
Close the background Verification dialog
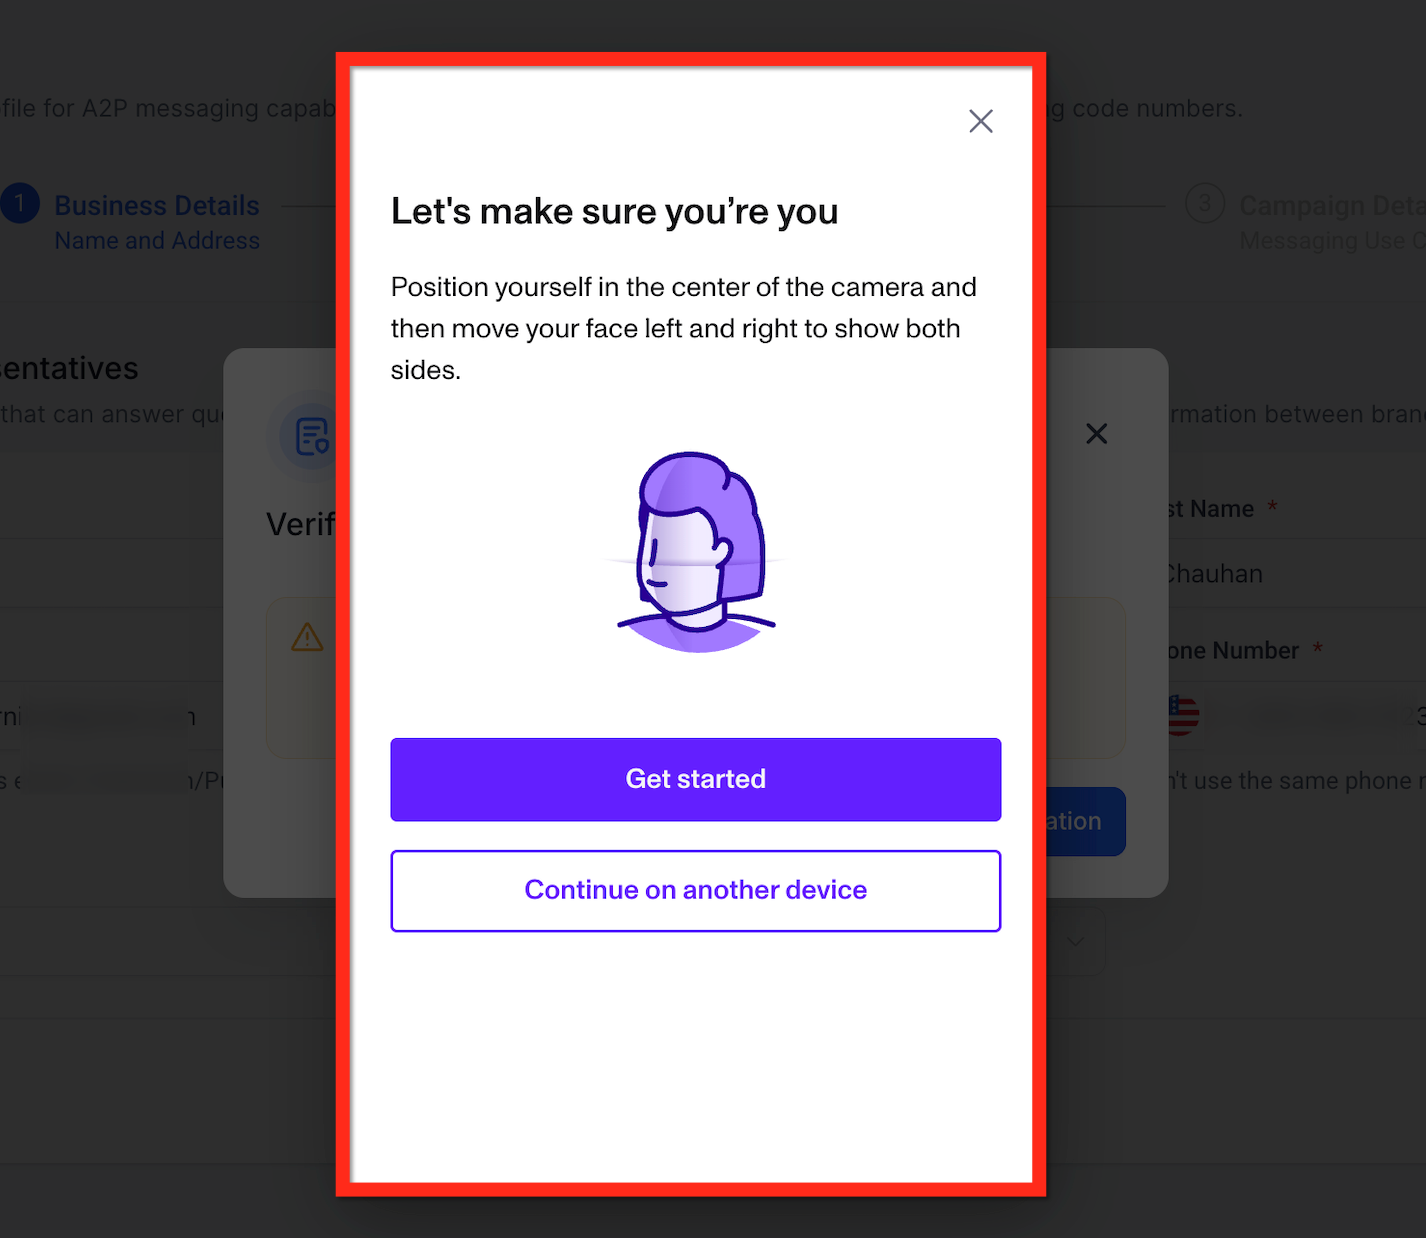1097,434
